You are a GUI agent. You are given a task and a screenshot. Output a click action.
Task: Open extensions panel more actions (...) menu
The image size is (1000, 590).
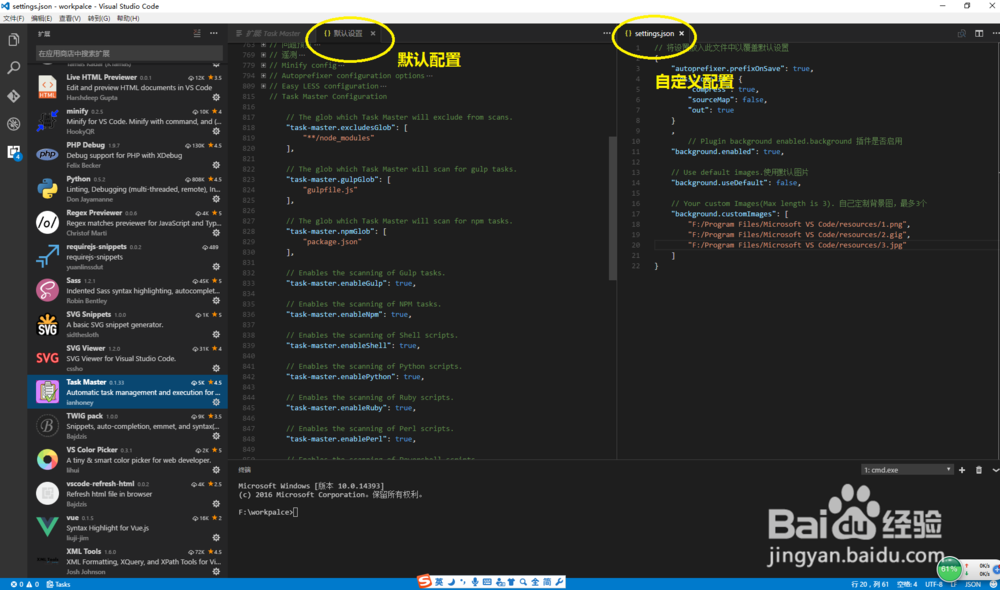[214, 33]
